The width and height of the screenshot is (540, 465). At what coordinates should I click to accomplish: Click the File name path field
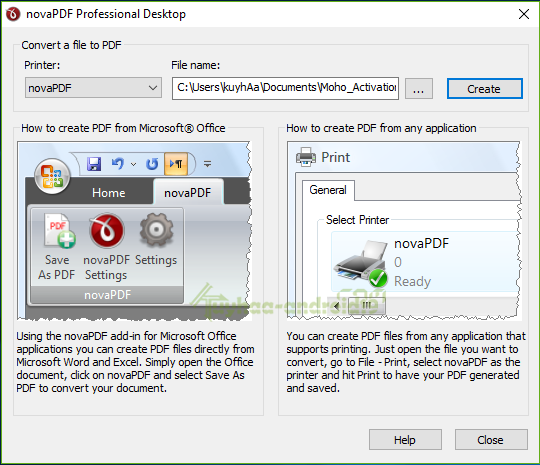285,88
